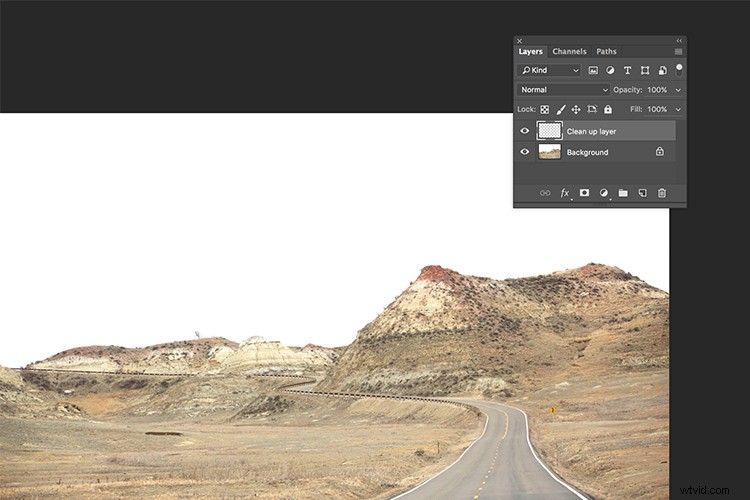Open the Layers panel flyout menu
Screen dimensions: 750x500
coord(678,52)
